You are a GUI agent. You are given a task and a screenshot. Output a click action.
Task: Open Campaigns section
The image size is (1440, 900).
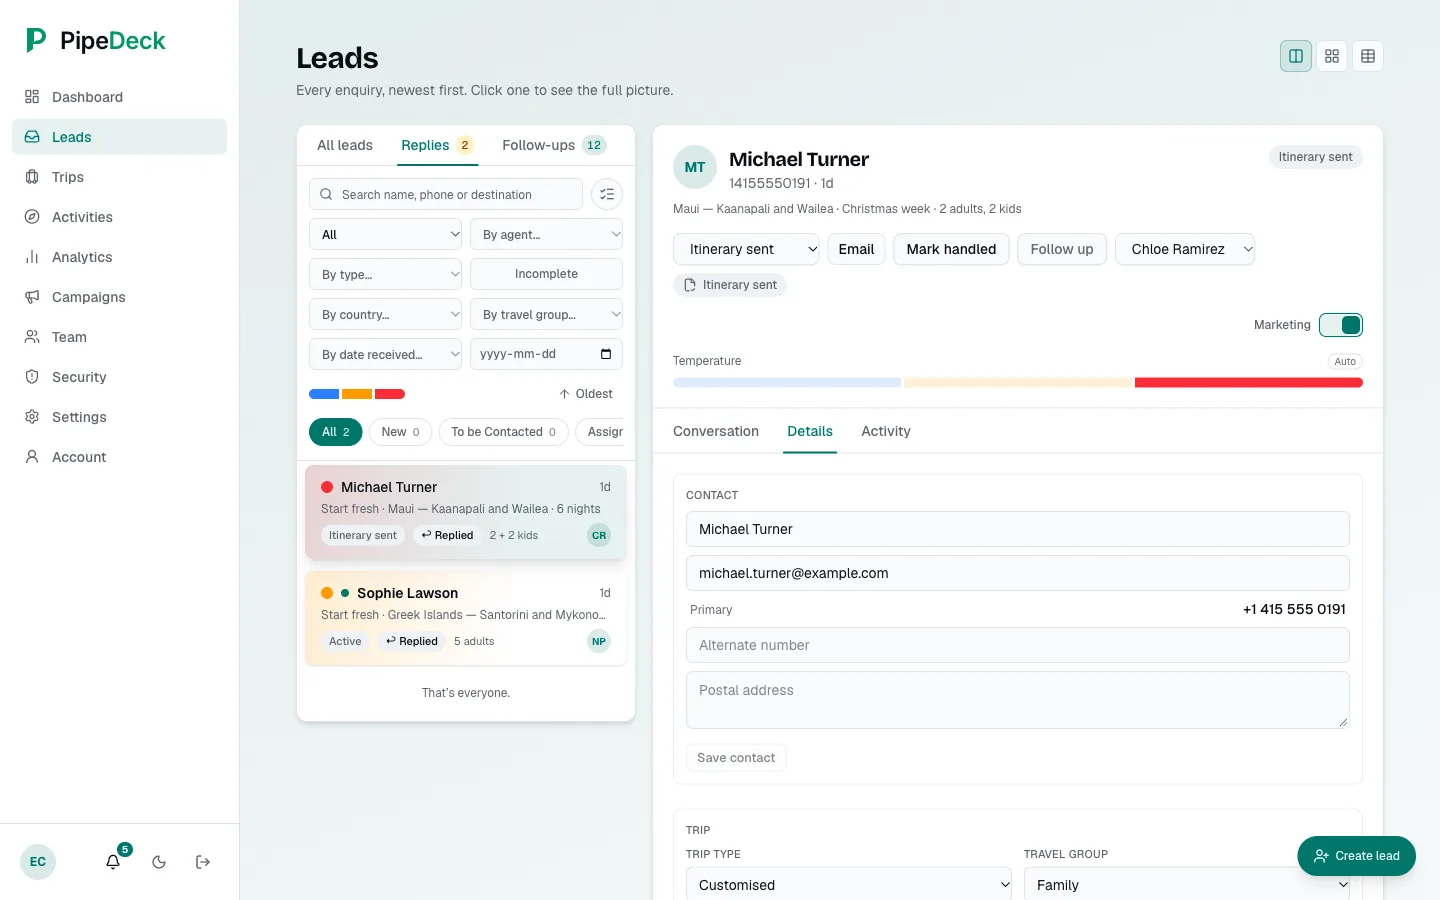click(x=119, y=297)
